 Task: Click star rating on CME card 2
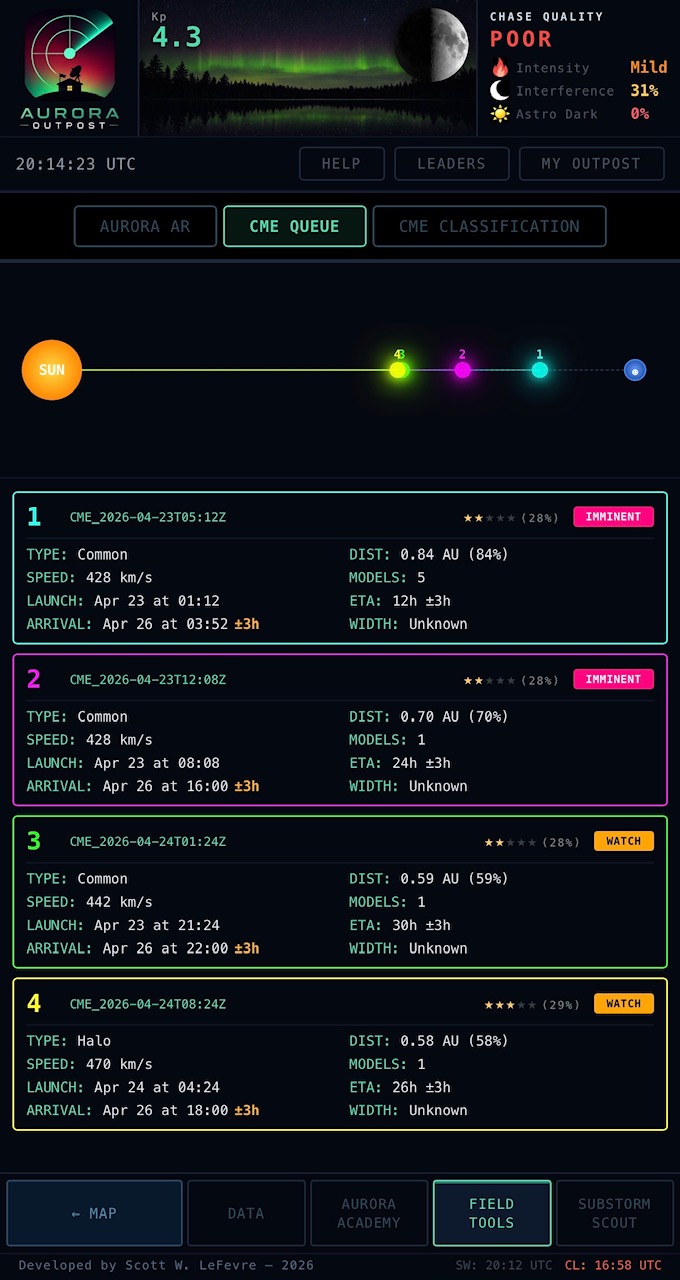[x=490, y=680]
